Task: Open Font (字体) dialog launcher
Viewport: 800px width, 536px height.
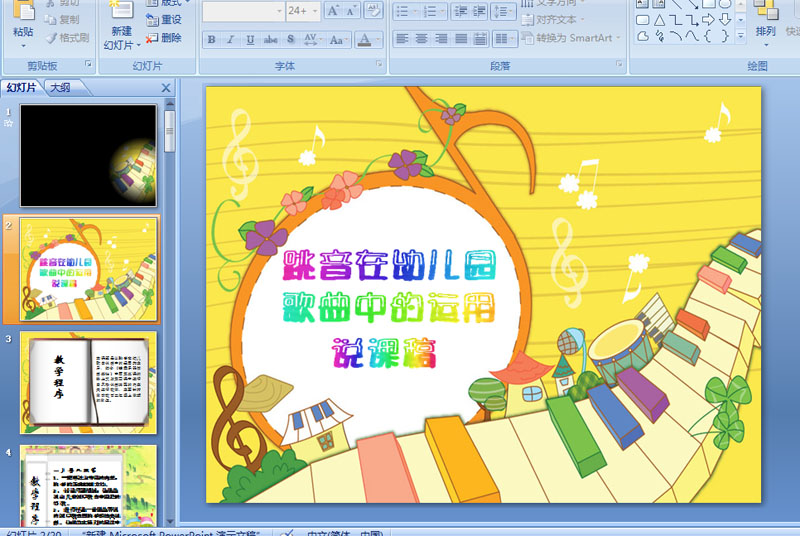Action: 379,64
